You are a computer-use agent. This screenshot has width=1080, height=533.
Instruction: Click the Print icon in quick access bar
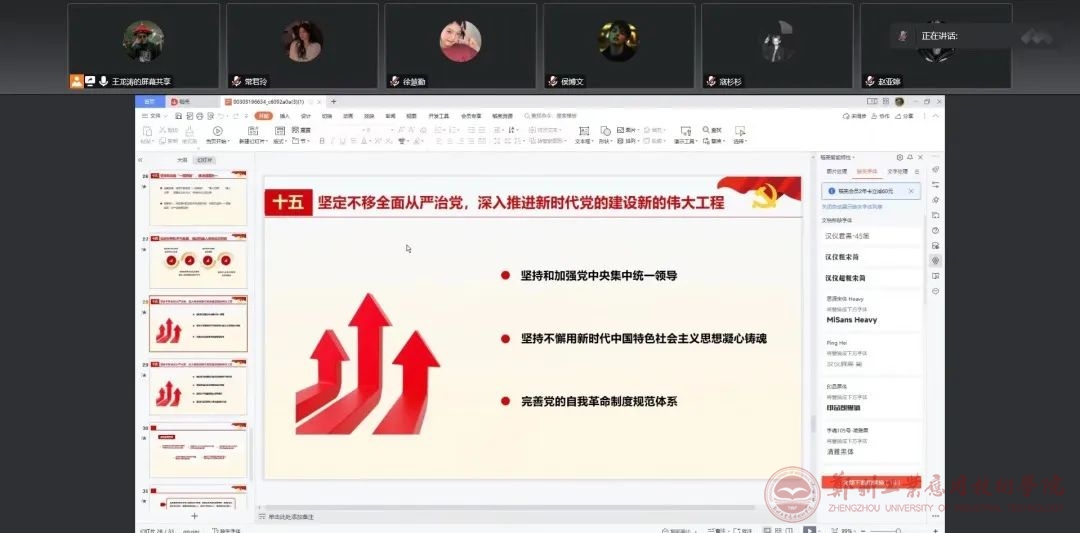pos(198,116)
